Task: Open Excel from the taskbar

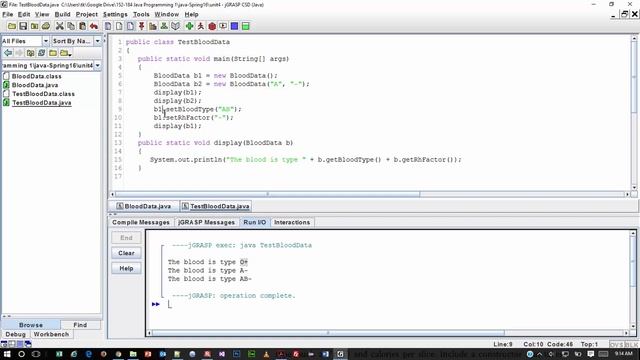Action: 59,354
